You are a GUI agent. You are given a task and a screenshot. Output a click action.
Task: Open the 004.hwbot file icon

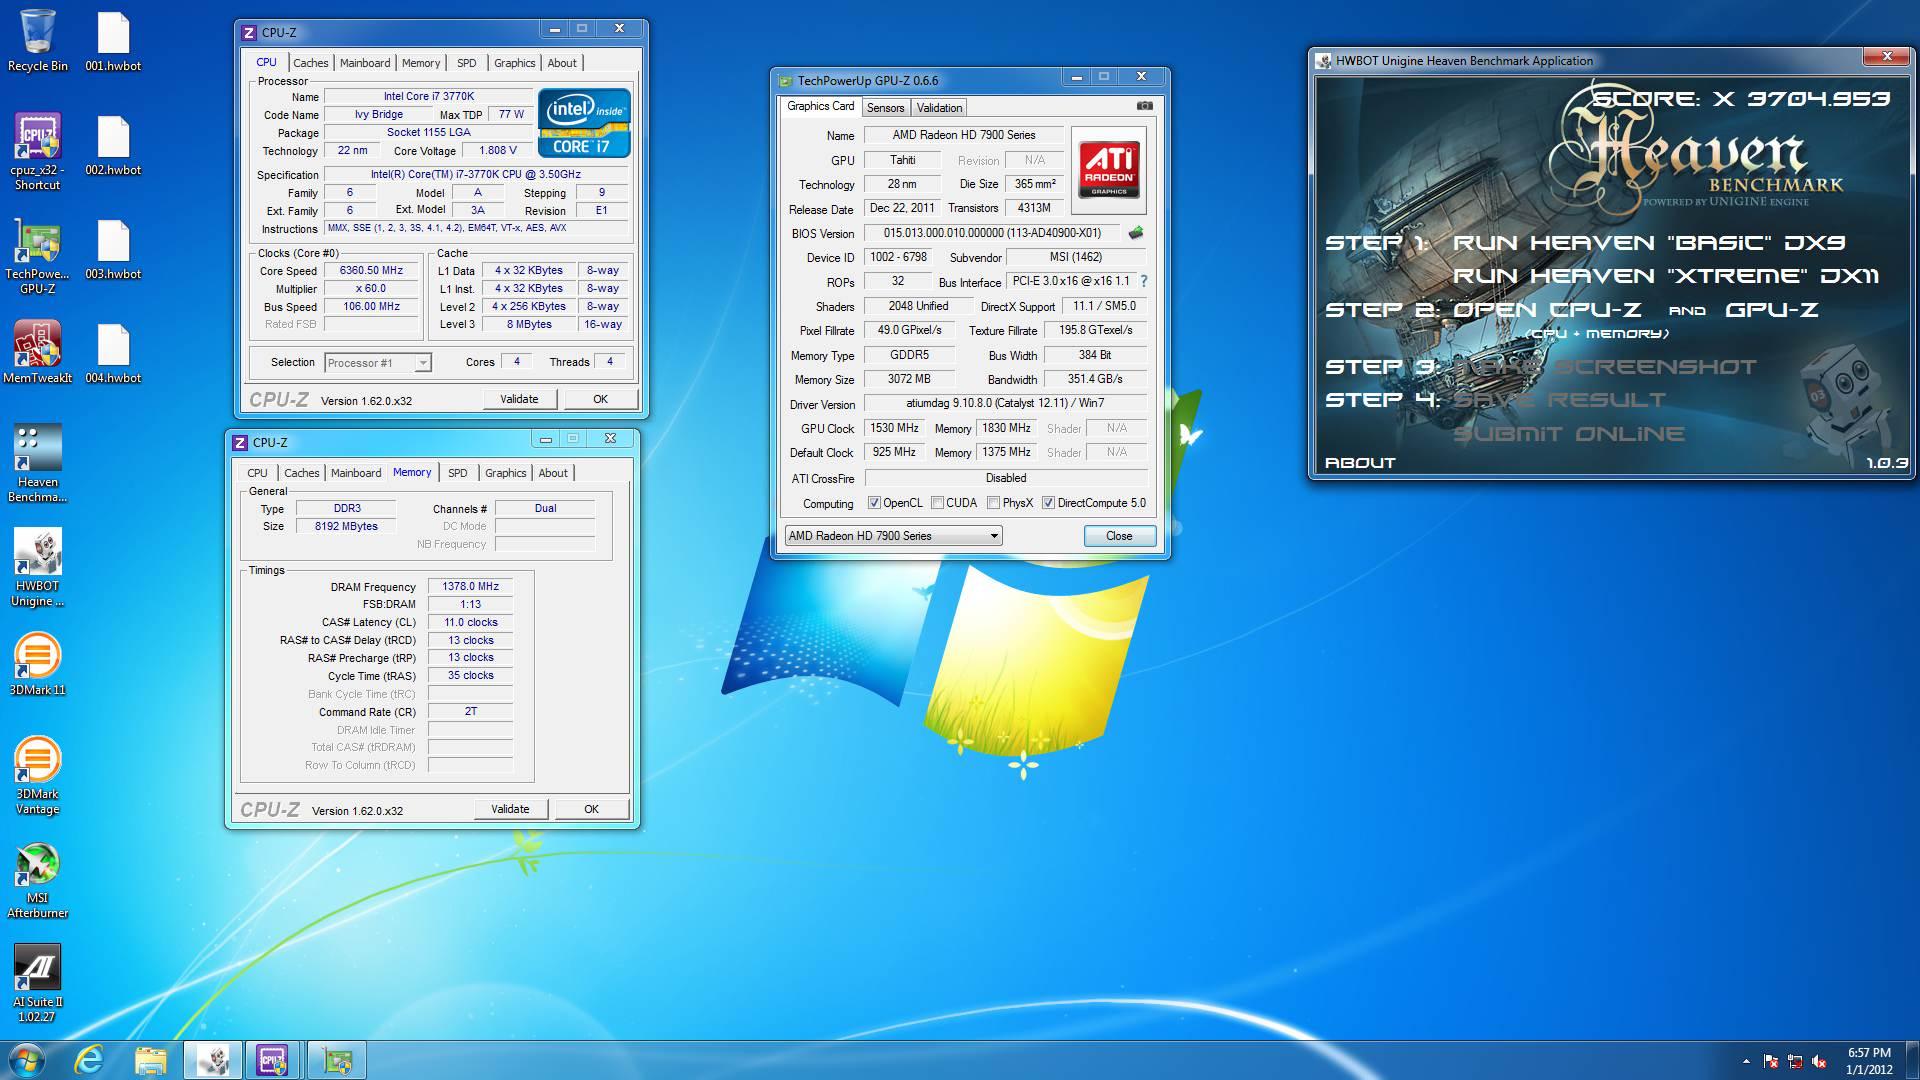click(113, 353)
